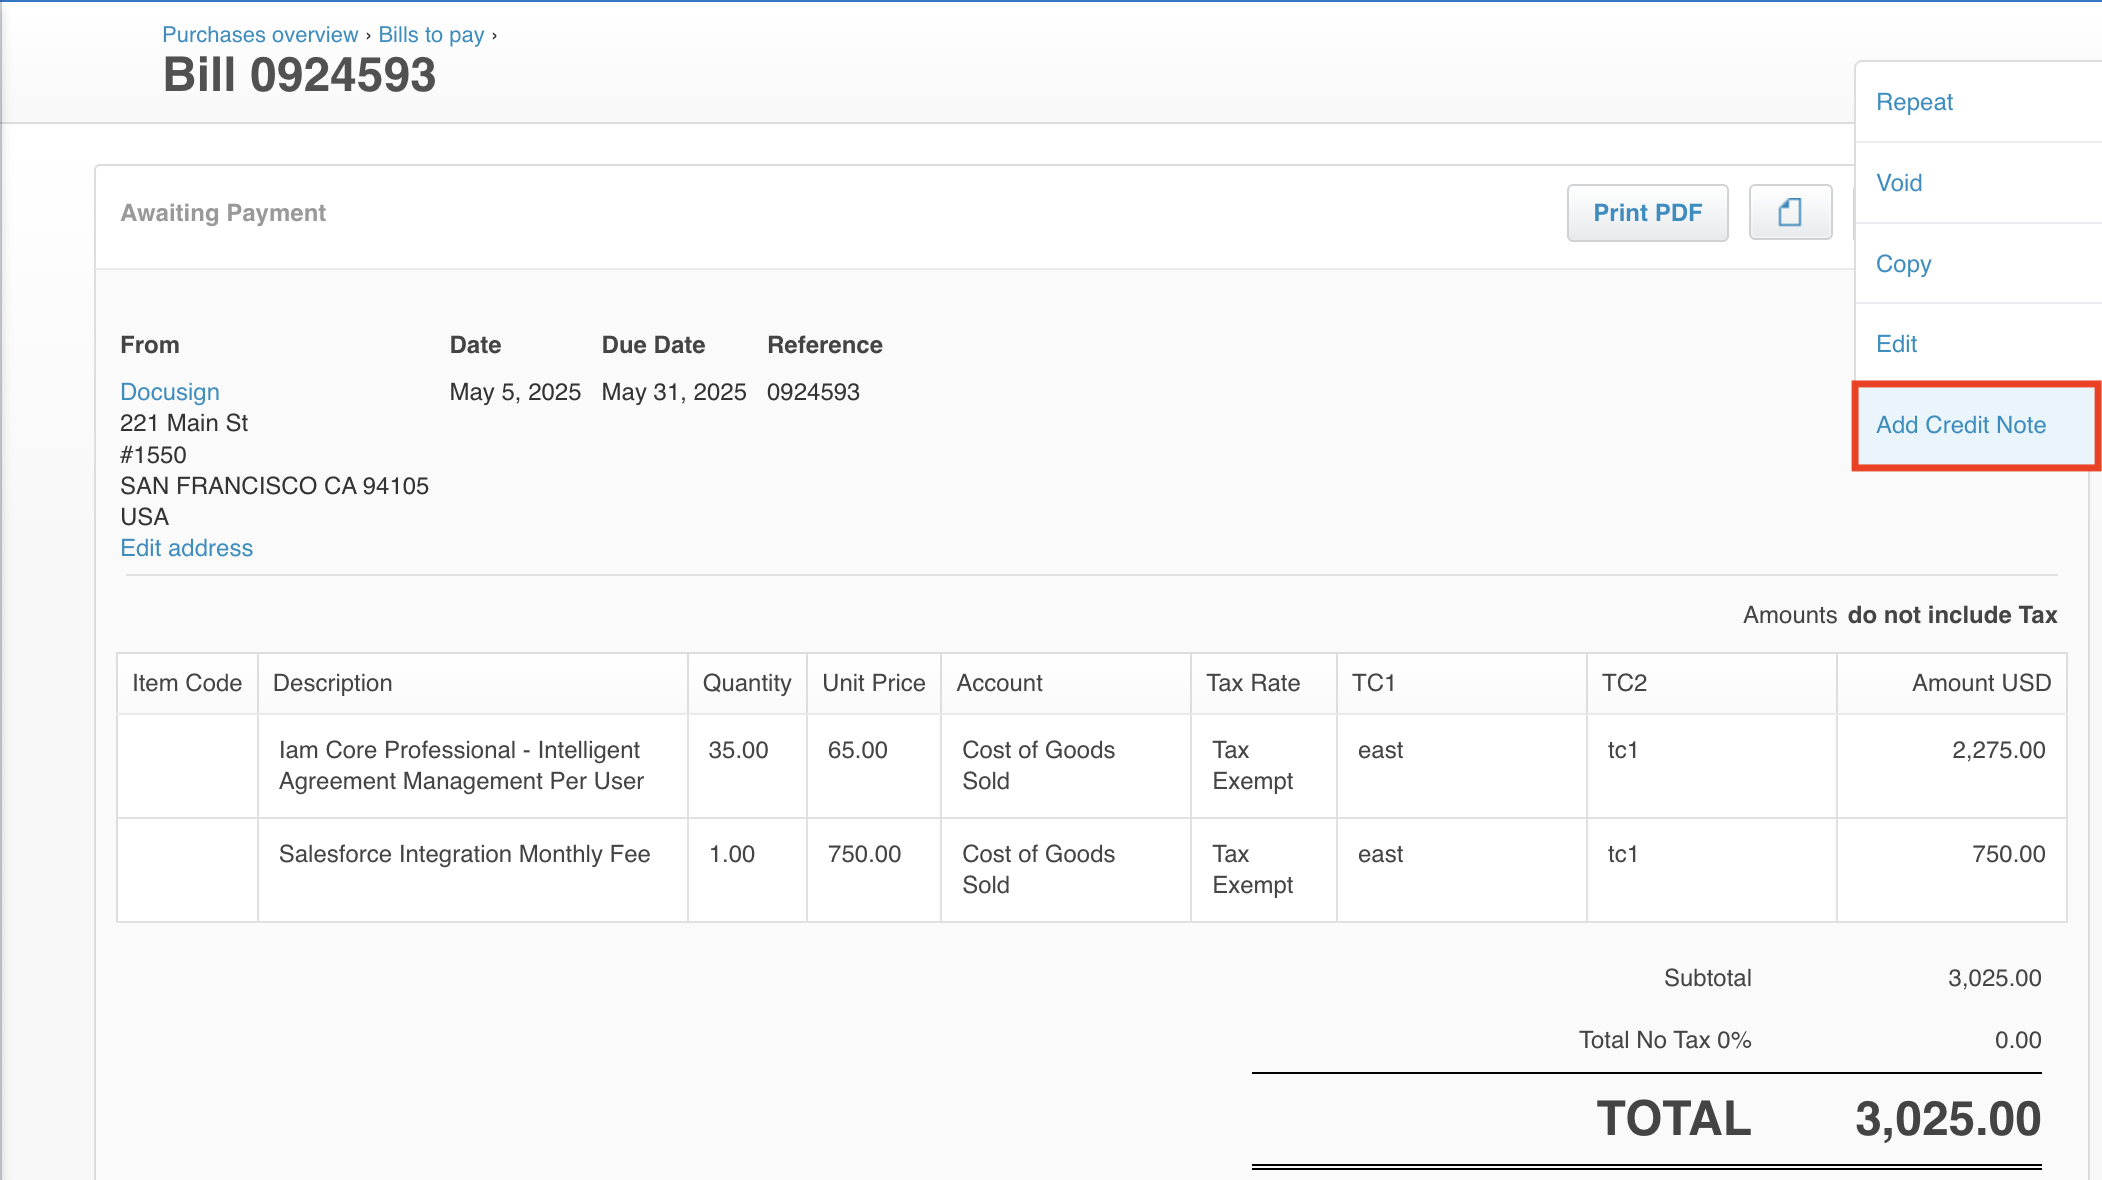Click unit price 65.00 cell
The height and width of the screenshot is (1180, 2102).
coord(874,766)
